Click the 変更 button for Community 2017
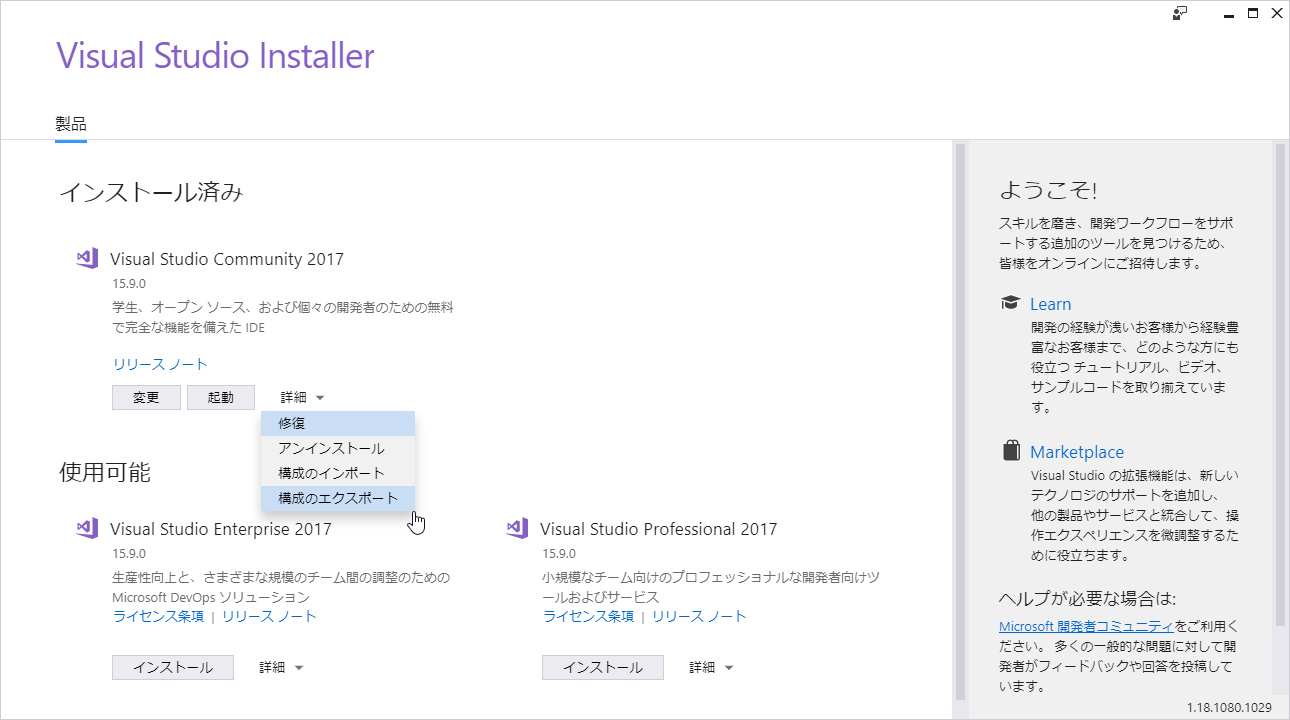The width and height of the screenshot is (1290, 720). coord(146,396)
